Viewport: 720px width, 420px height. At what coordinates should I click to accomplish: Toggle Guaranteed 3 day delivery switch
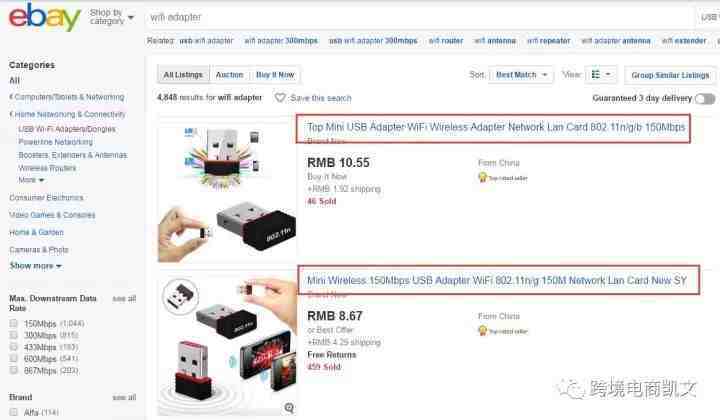tap(704, 98)
